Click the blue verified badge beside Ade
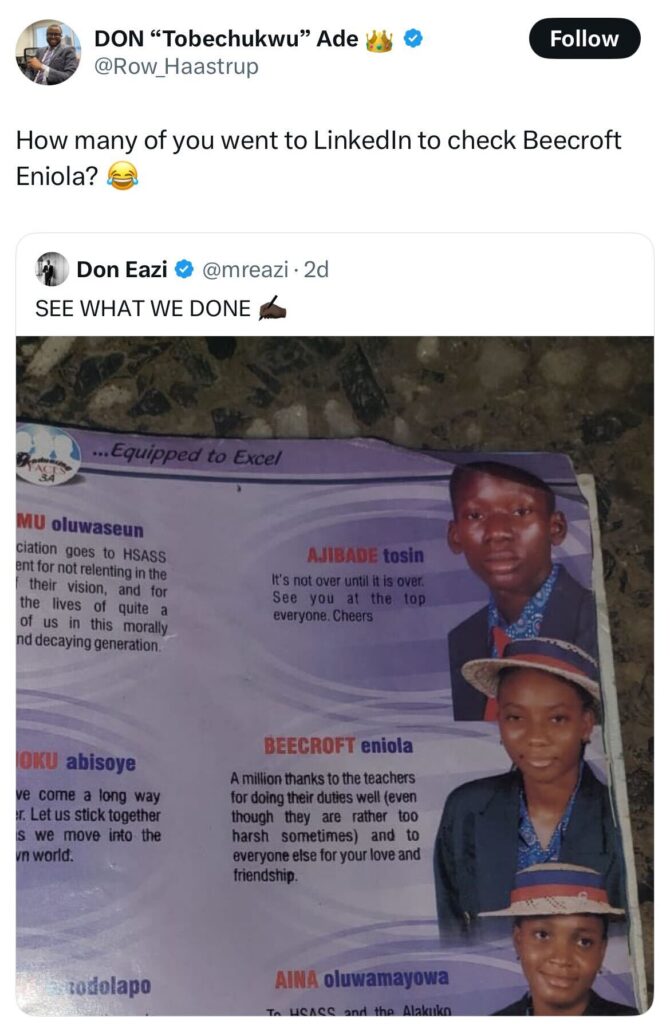 (x=413, y=39)
